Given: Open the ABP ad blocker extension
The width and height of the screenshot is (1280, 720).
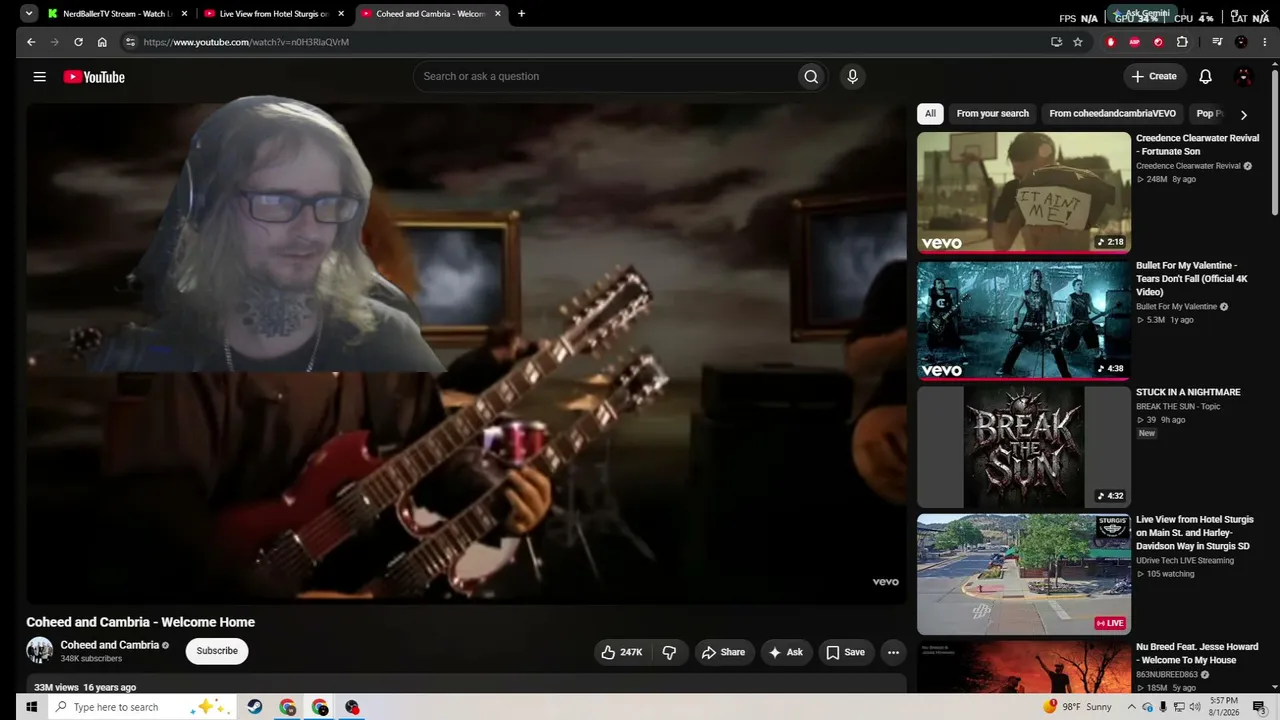Looking at the screenshot, I should pyautogui.click(x=1134, y=42).
